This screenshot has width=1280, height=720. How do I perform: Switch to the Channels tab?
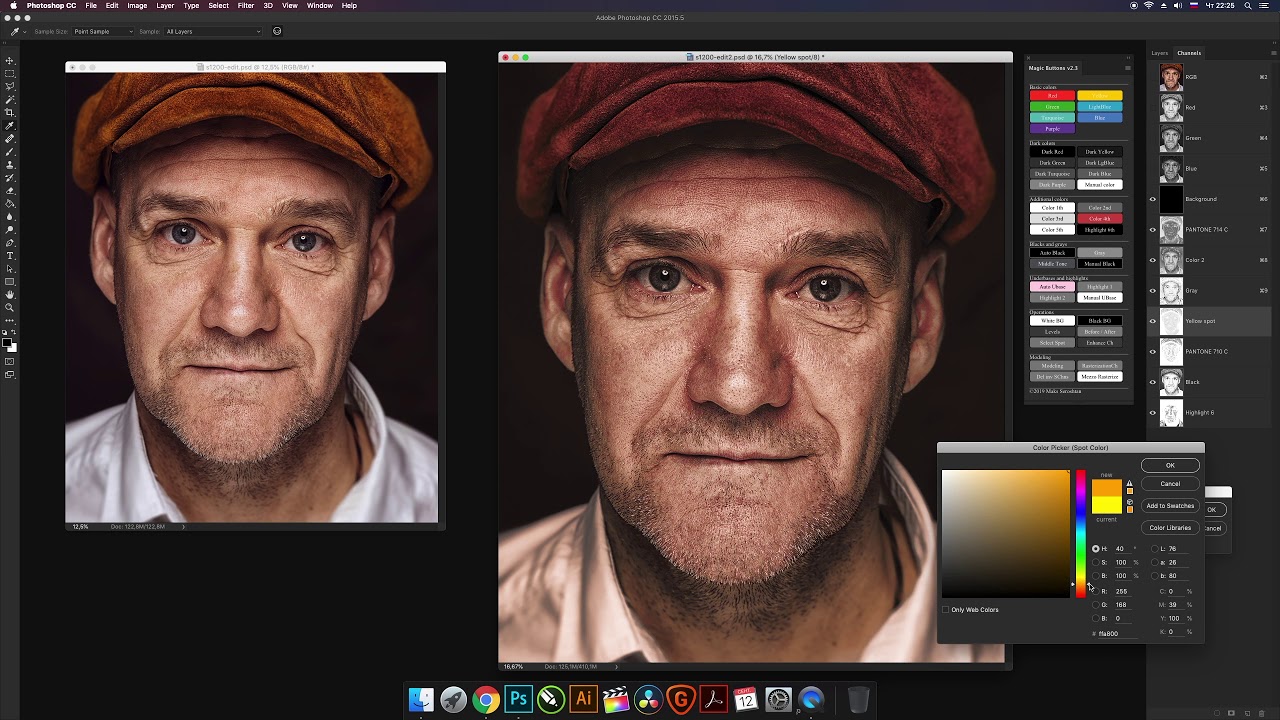click(1189, 53)
